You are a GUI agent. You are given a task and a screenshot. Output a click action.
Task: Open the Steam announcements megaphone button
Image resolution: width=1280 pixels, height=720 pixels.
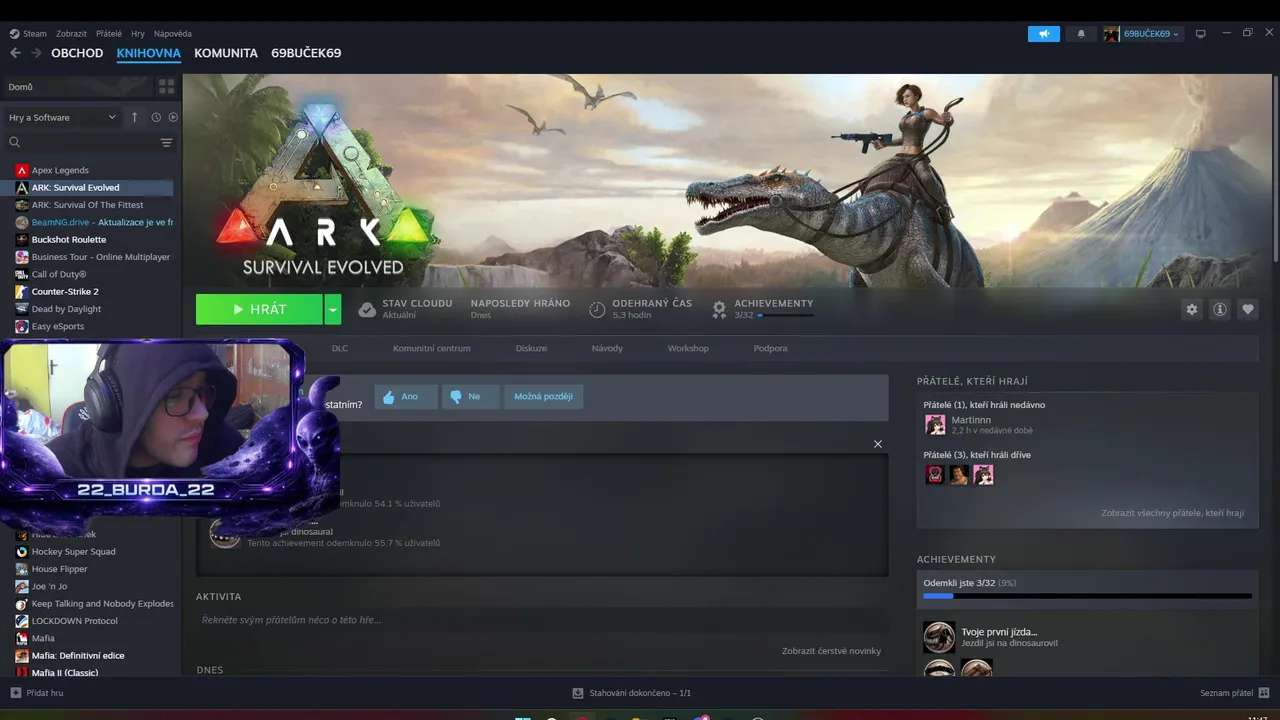click(1043, 34)
